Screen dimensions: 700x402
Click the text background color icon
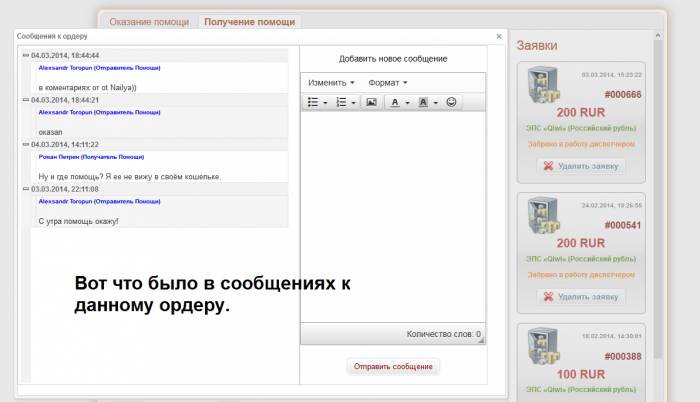(424, 102)
